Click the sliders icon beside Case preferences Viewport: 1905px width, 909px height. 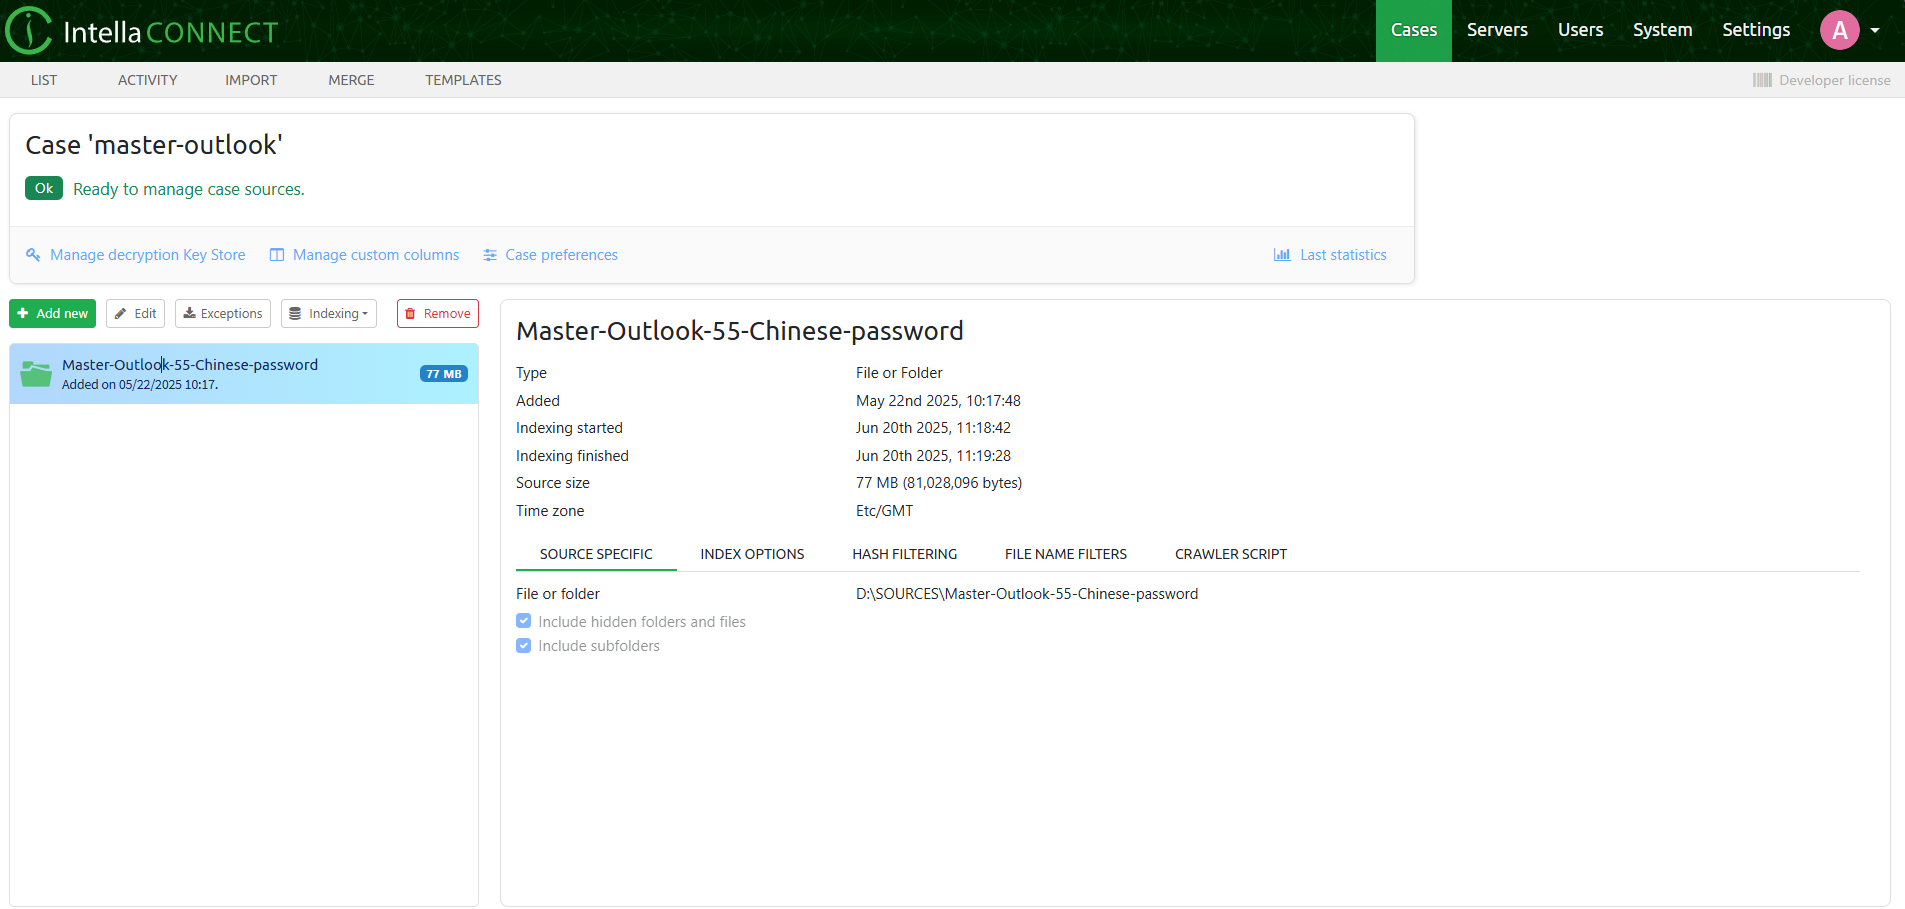[490, 255]
